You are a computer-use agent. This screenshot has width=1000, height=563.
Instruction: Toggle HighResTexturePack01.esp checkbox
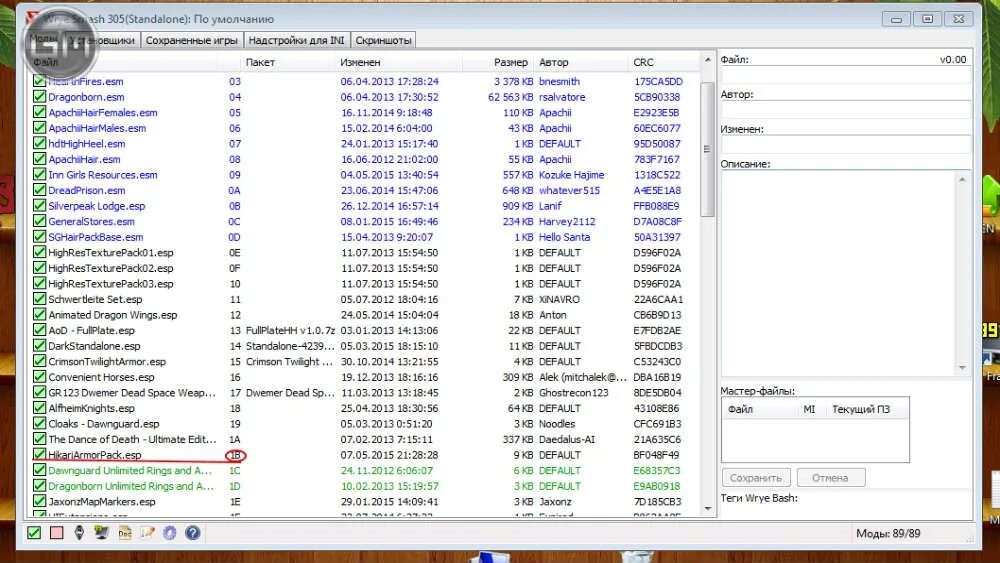pyautogui.click(x=40, y=252)
